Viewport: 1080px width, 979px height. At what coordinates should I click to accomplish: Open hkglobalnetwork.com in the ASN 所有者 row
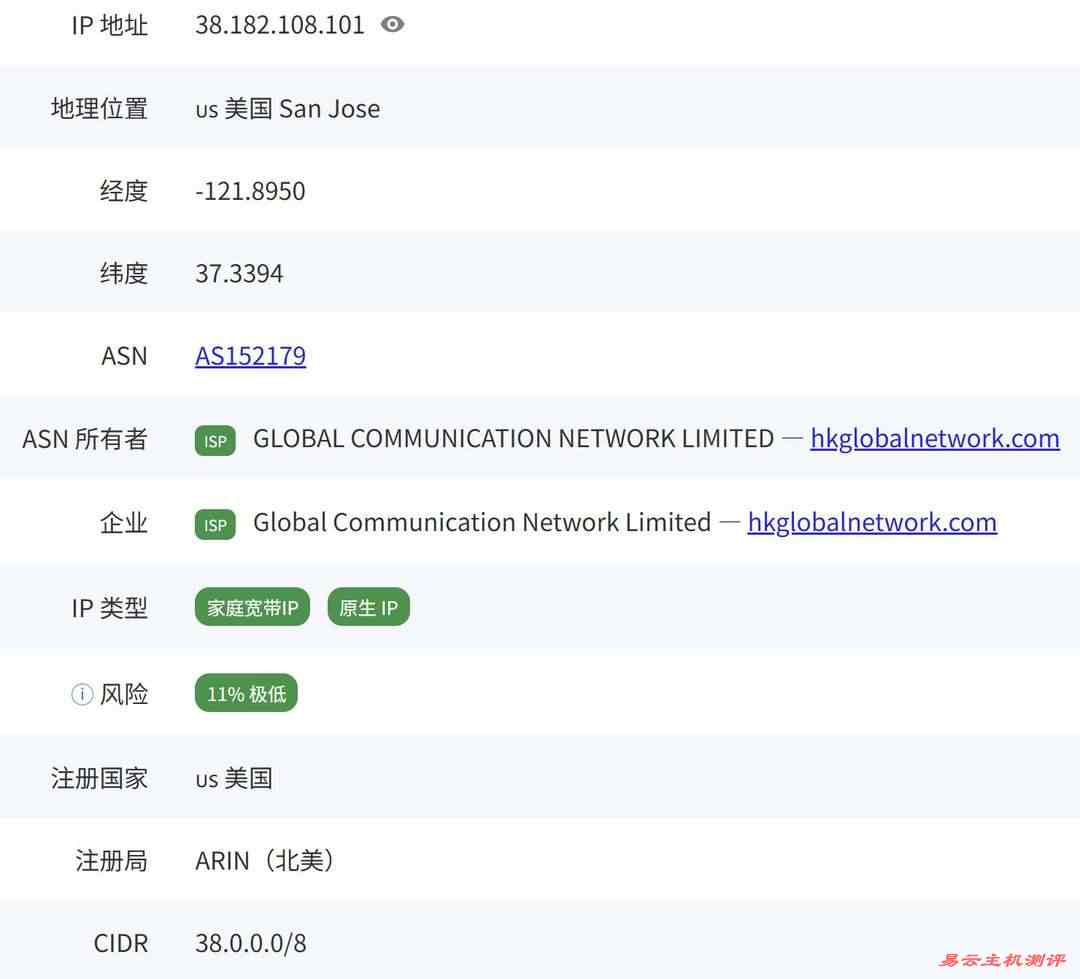[934, 438]
